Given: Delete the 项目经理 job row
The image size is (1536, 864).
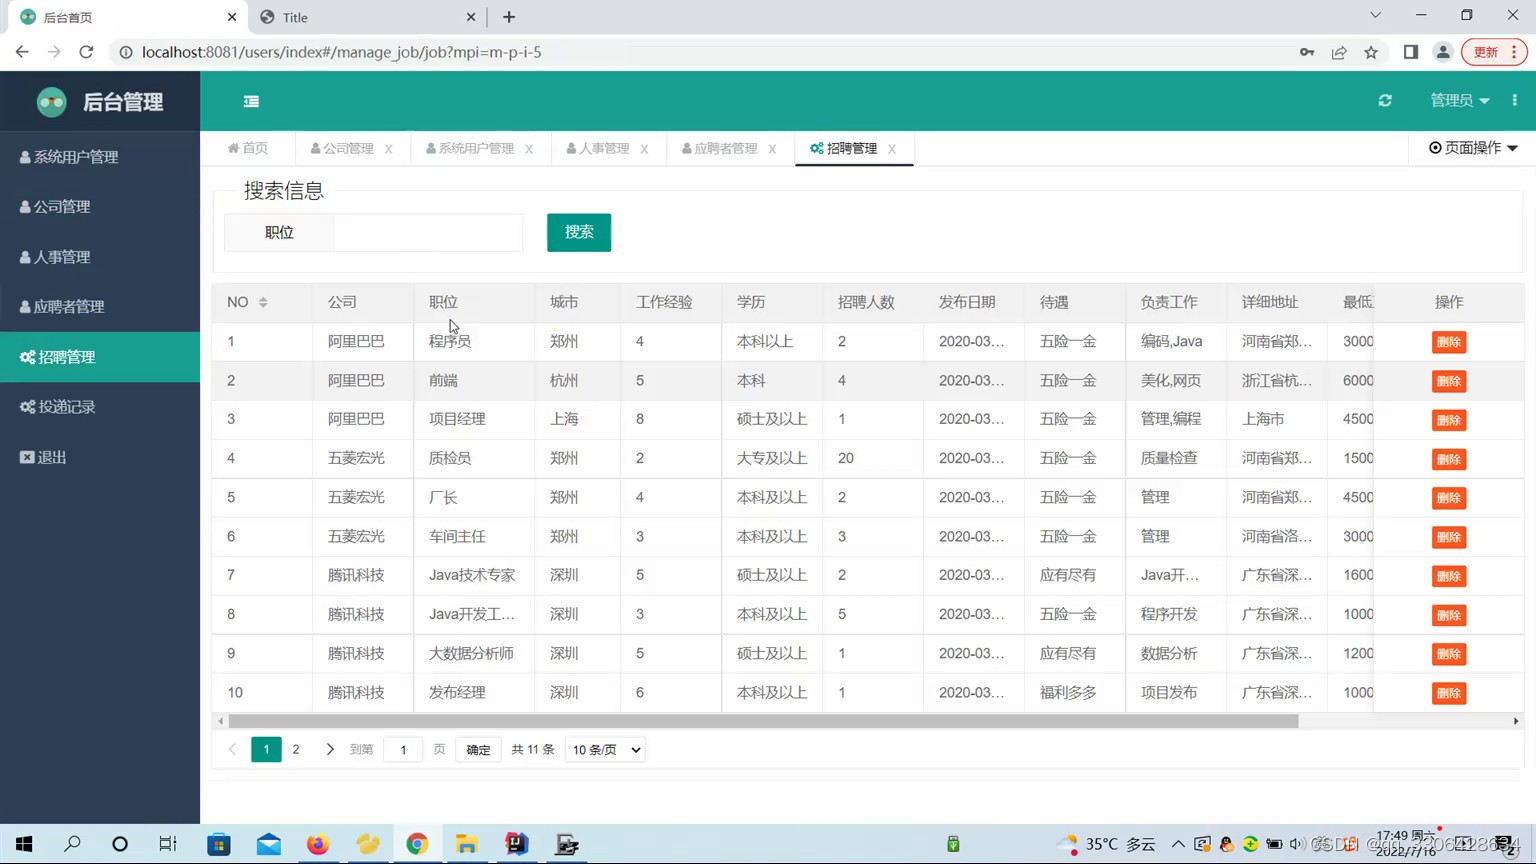Looking at the screenshot, I should click(1448, 420).
